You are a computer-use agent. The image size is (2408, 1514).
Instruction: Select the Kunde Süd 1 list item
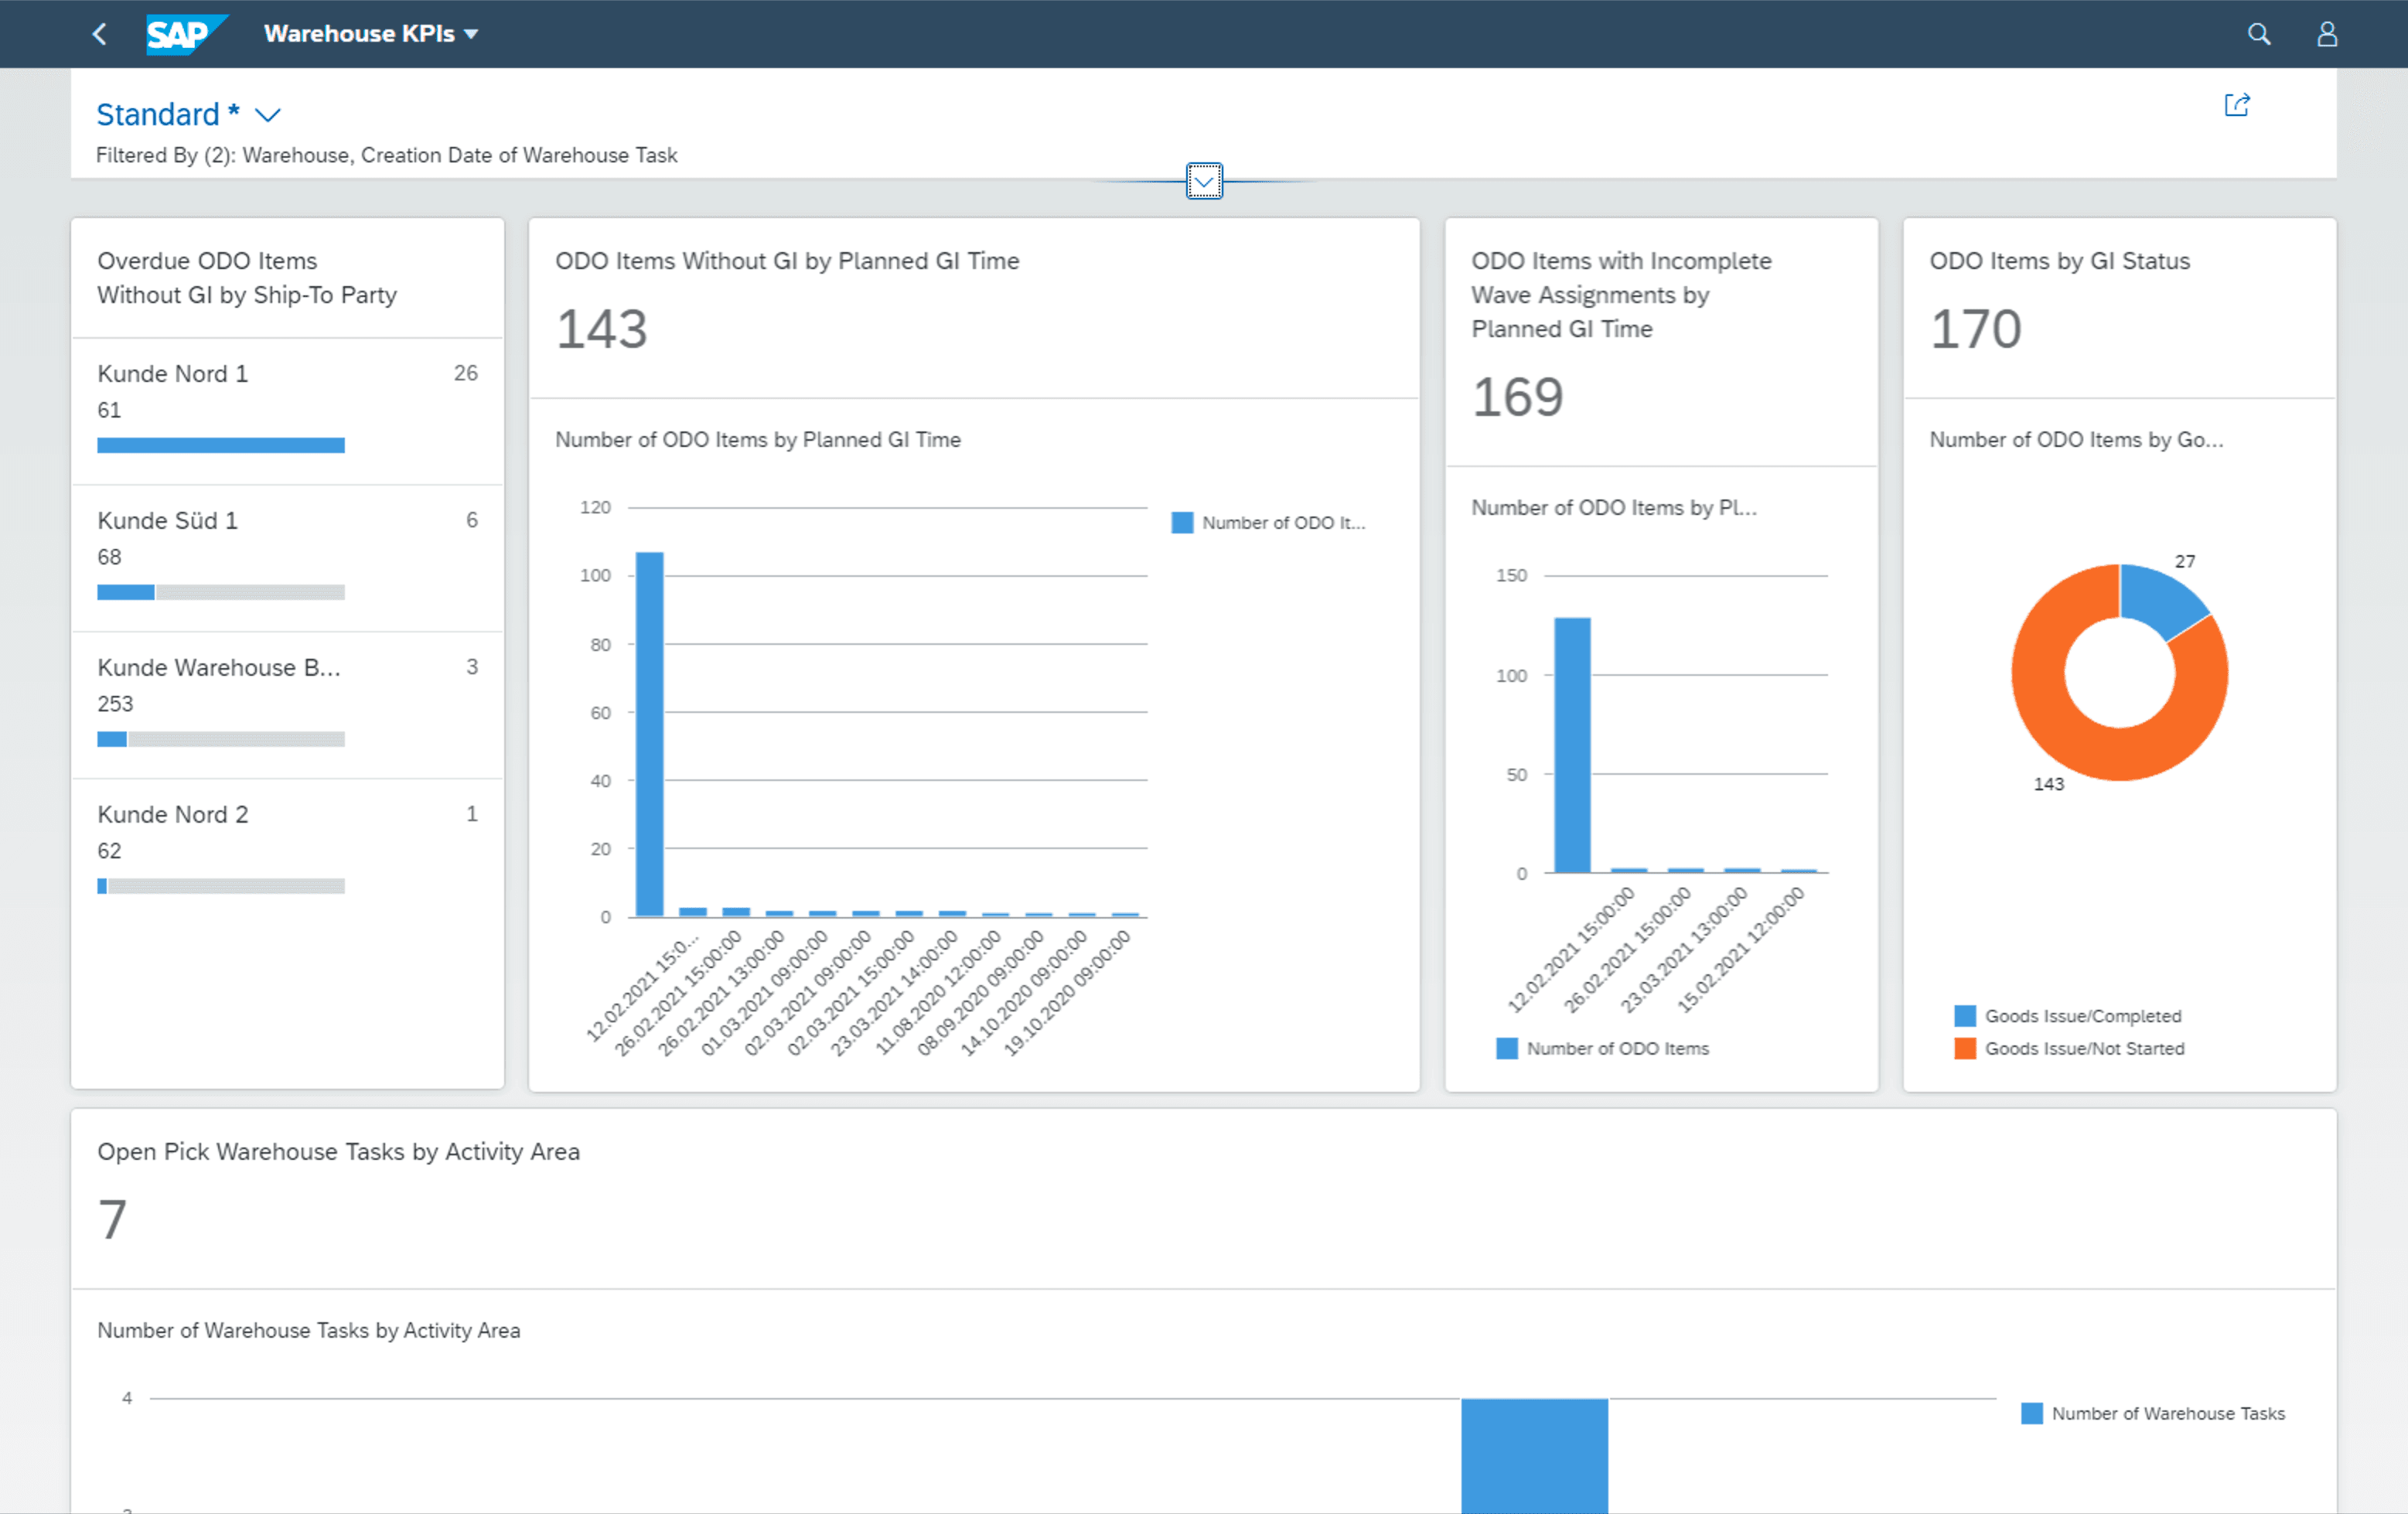[x=287, y=559]
